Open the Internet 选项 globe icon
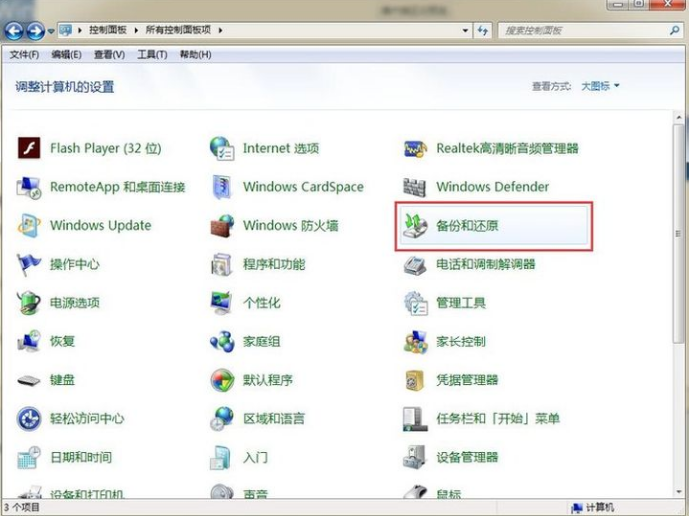The width and height of the screenshot is (689, 516). click(222, 148)
